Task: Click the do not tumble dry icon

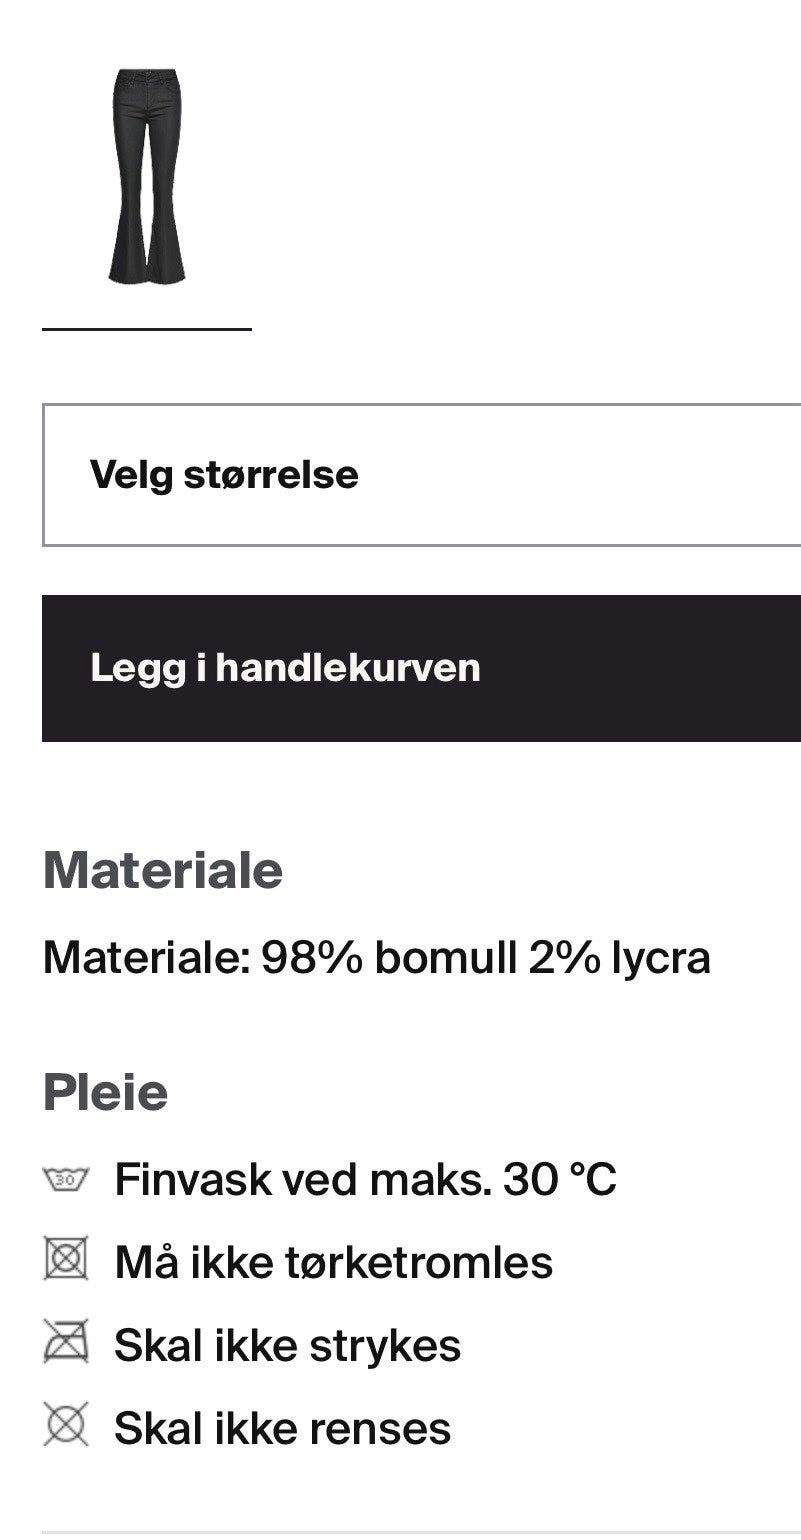Action: click(66, 1260)
